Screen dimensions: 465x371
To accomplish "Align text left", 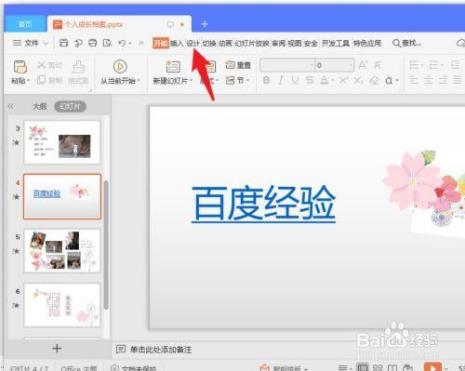I will pyautogui.click(x=414, y=80).
